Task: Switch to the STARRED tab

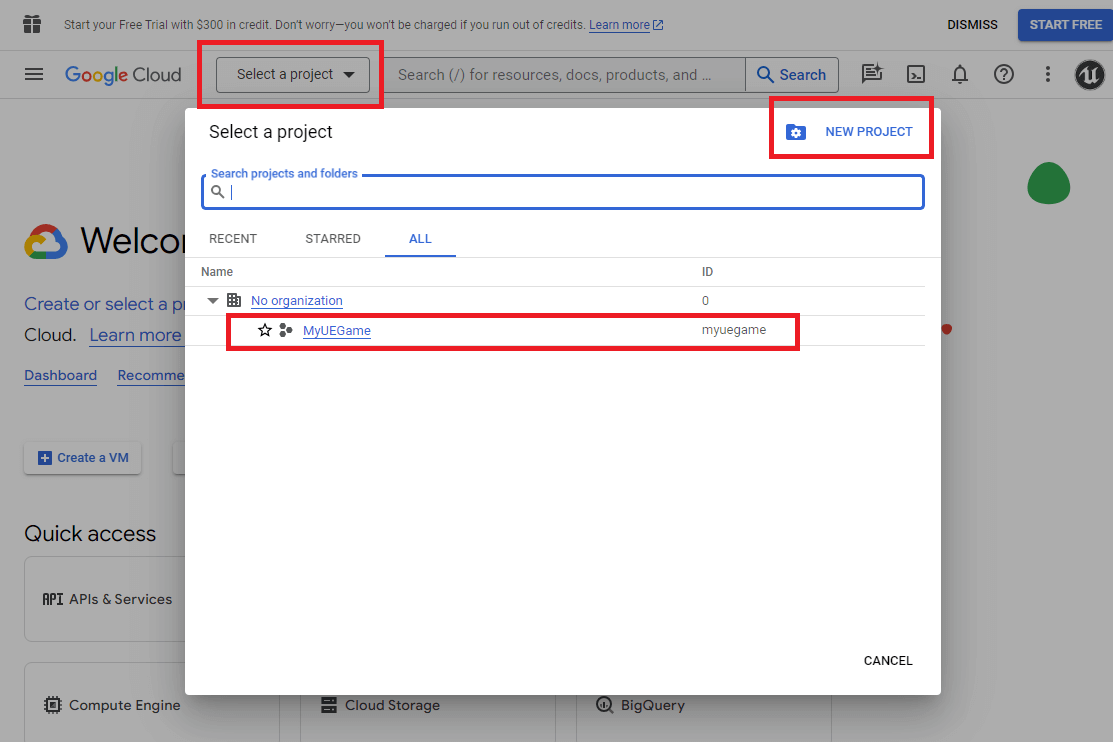Action: (333, 239)
